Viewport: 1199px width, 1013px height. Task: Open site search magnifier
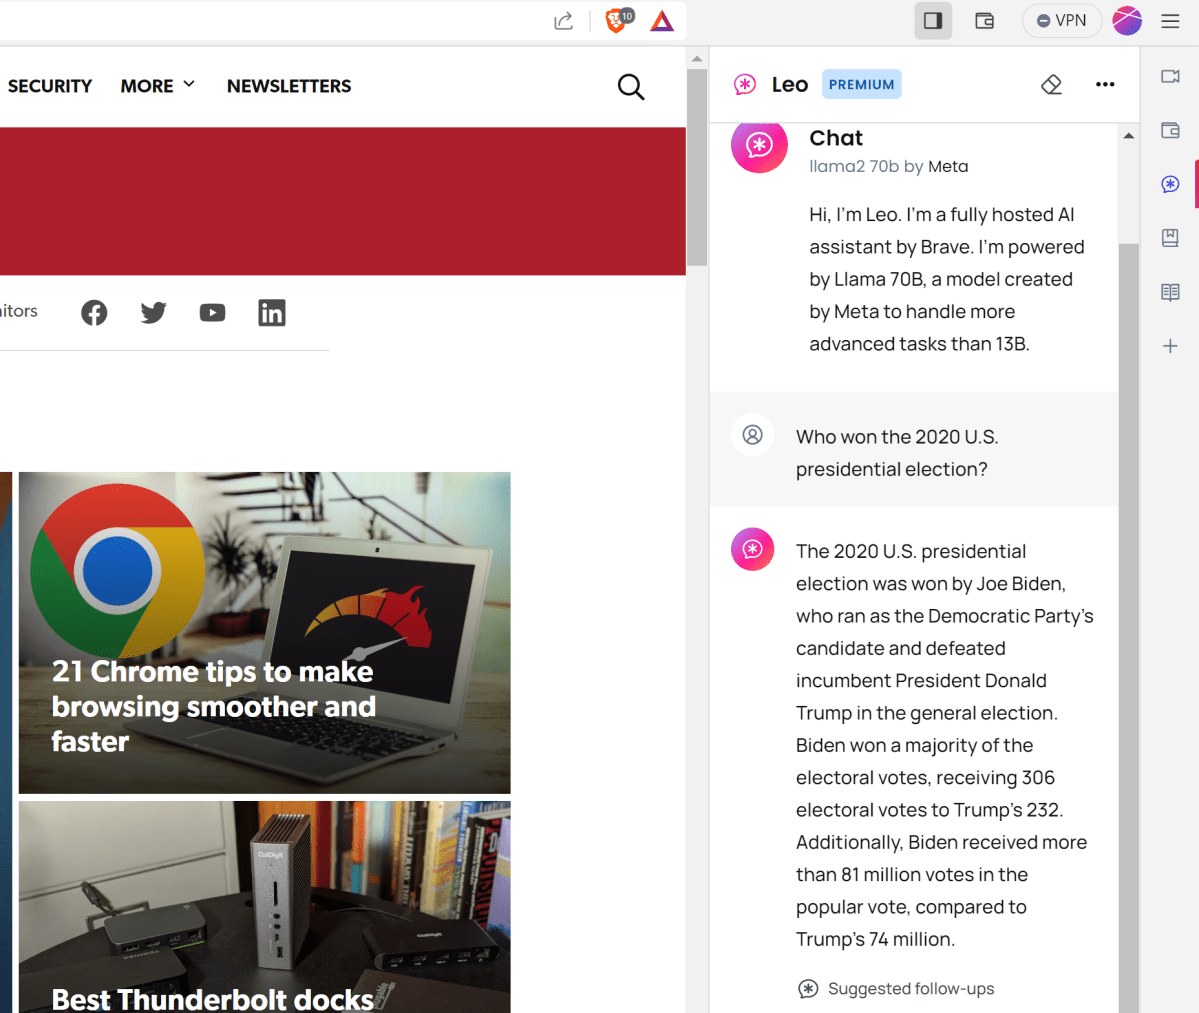pos(631,86)
